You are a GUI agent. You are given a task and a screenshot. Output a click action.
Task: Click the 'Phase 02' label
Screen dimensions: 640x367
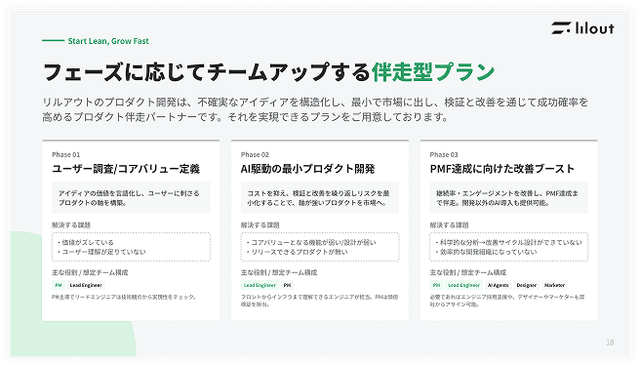pos(255,154)
